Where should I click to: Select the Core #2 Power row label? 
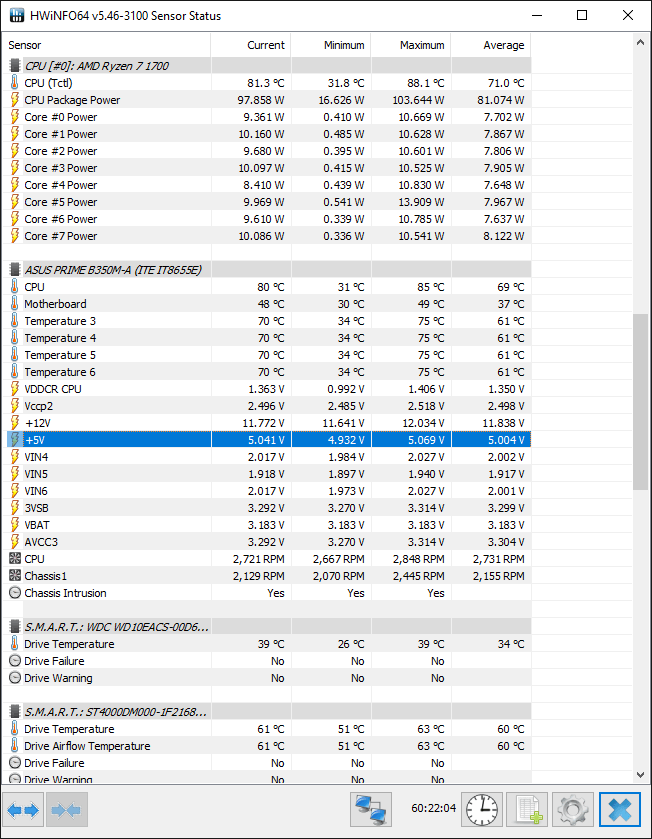60,151
